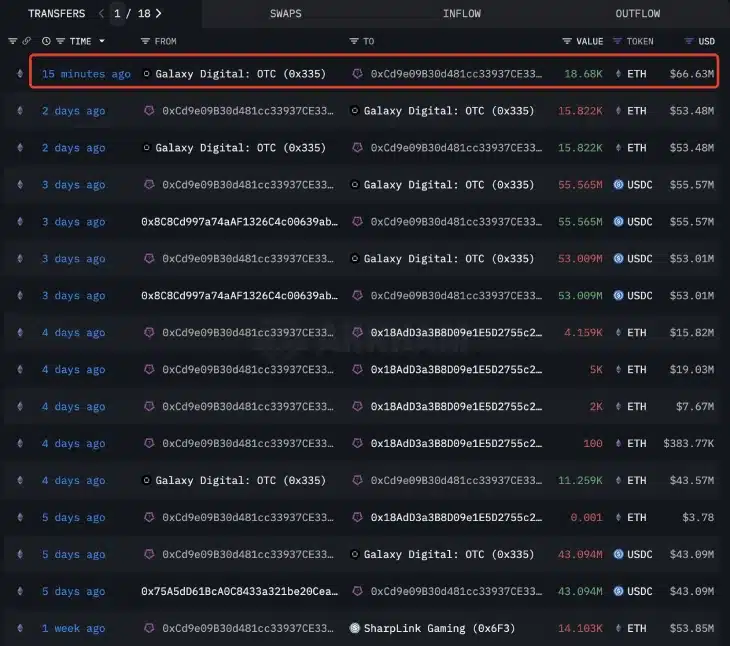Open recipient 0x18AdD3a3B8D09e1E5D2755c2 in the $3.78 row
The height and width of the screenshot is (646, 730).
[x=456, y=517]
